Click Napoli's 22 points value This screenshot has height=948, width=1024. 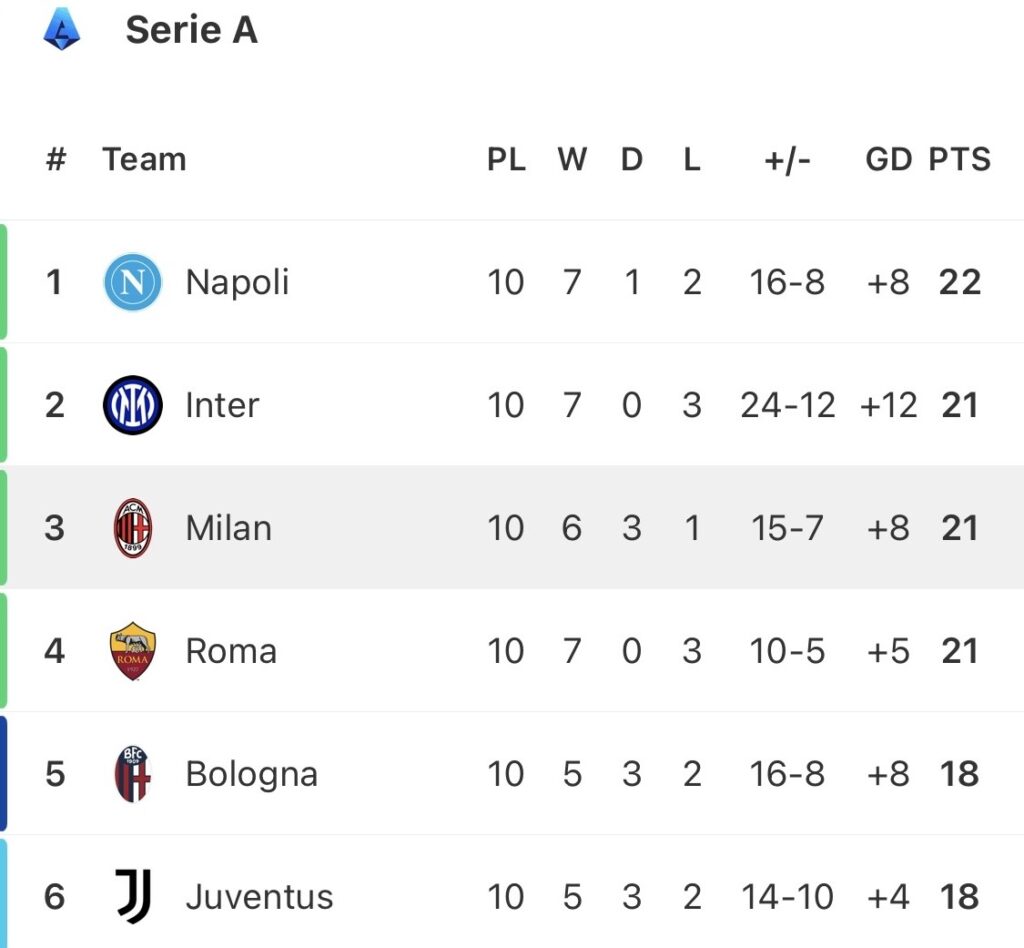point(959,282)
